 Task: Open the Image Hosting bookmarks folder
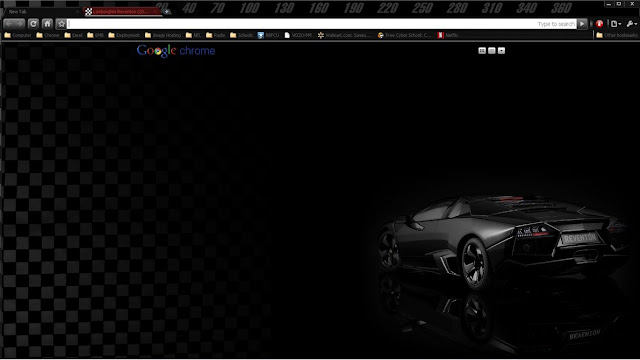(163, 36)
